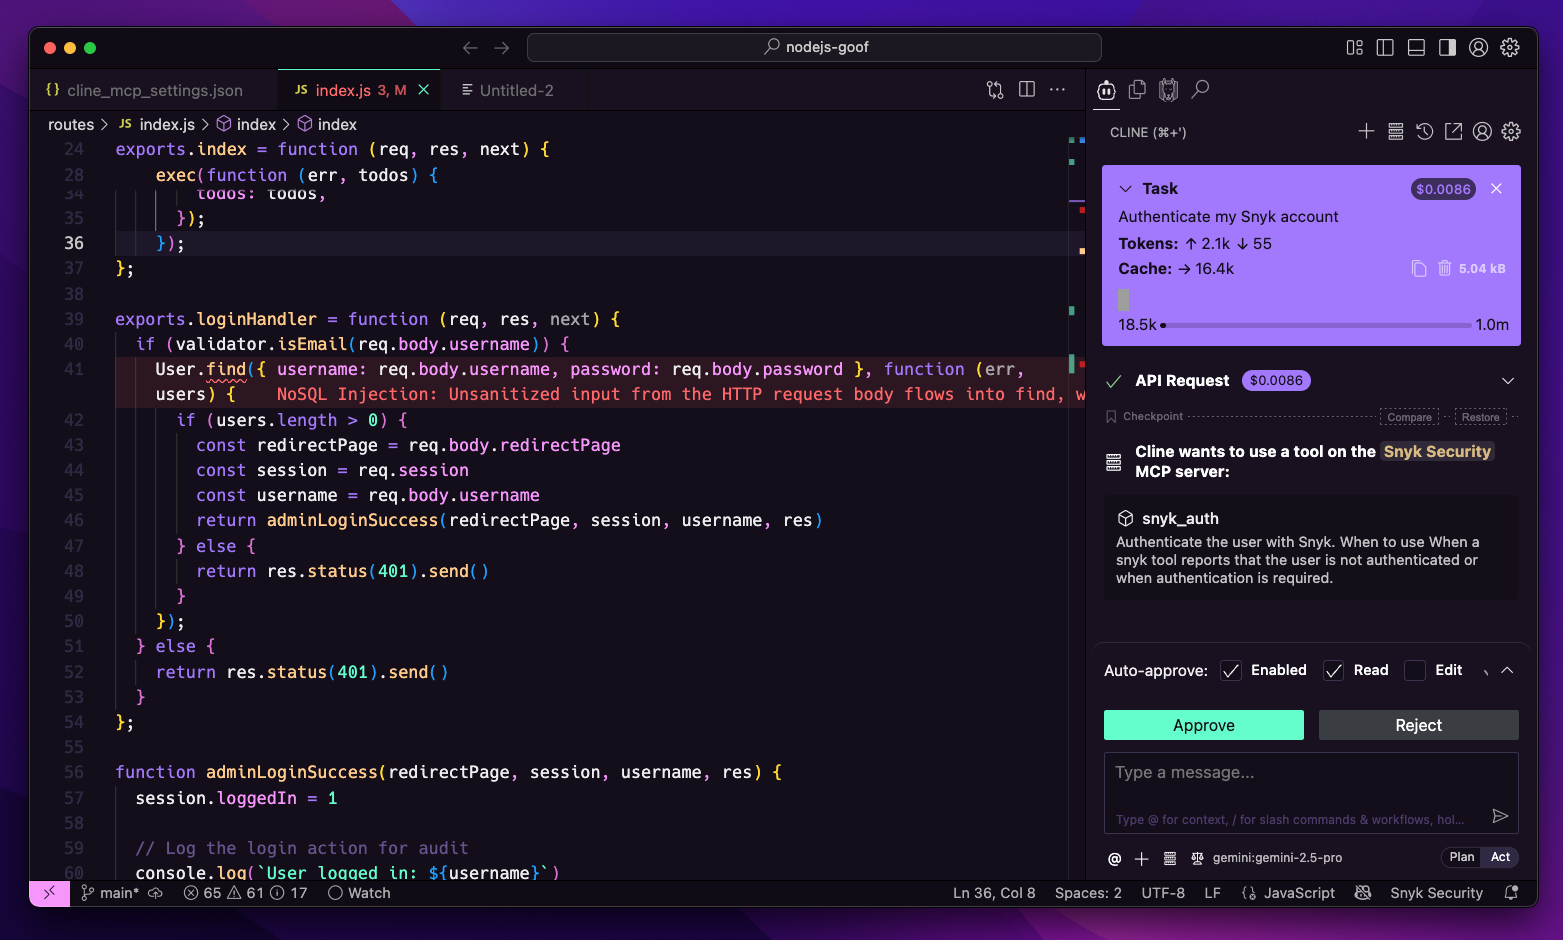Click the send message arrow icon
Viewport: 1563px width, 940px height.
coord(1499,816)
